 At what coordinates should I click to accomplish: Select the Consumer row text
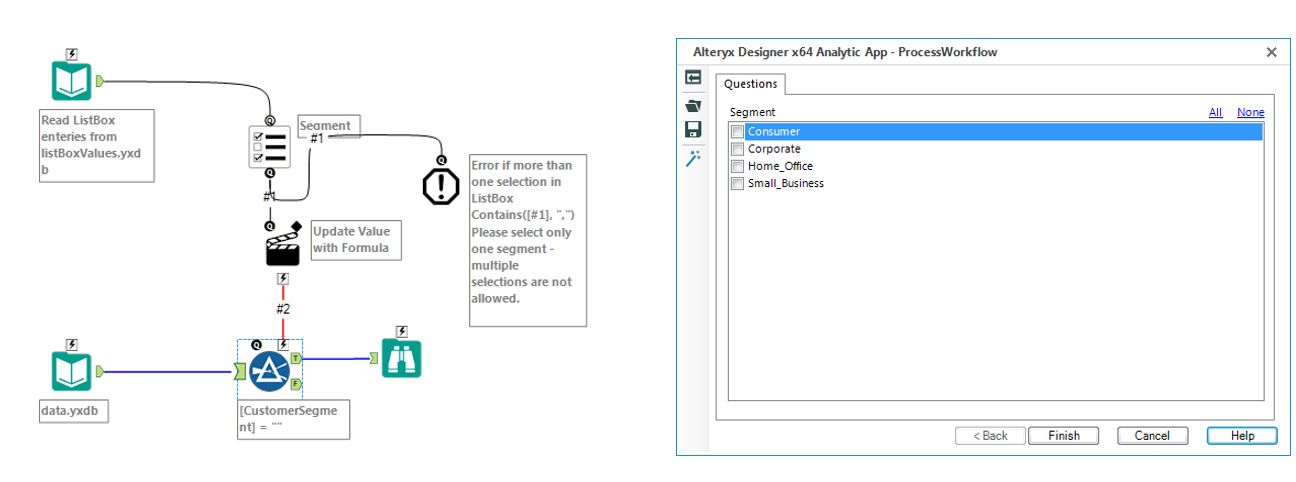coord(774,132)
